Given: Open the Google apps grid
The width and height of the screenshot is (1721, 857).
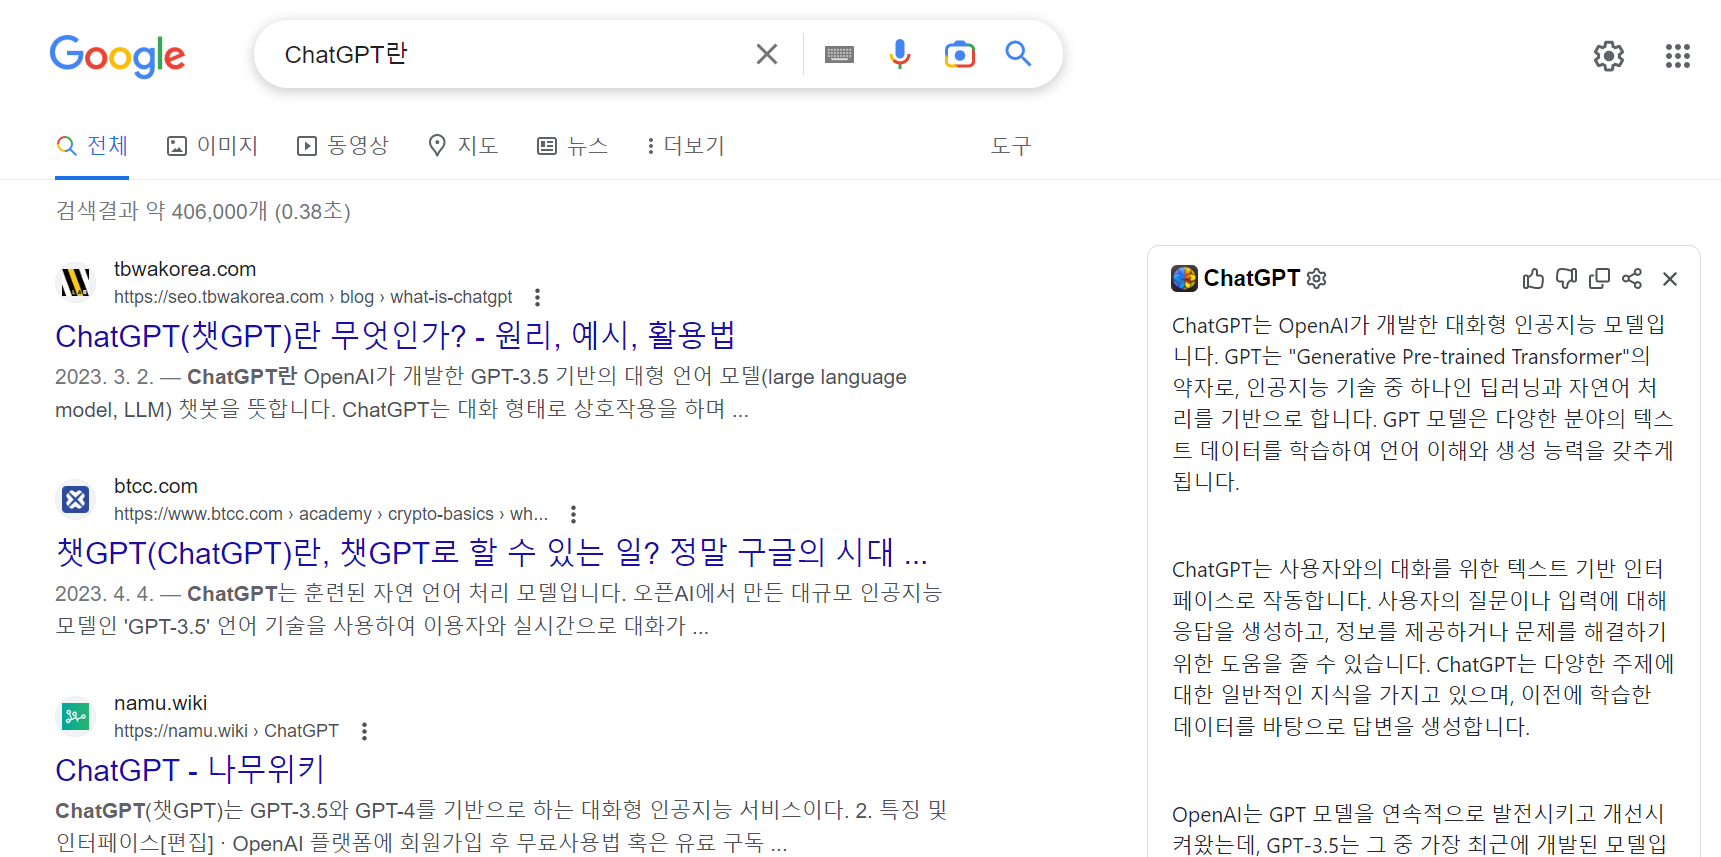Looking at the screenshot, I should 1678,56.
